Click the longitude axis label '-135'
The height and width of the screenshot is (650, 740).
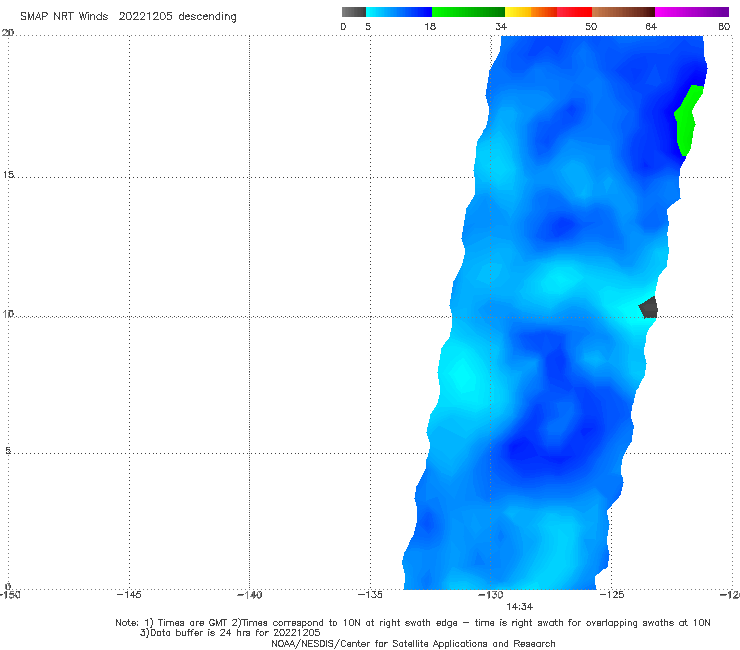(x=370, y=595)
